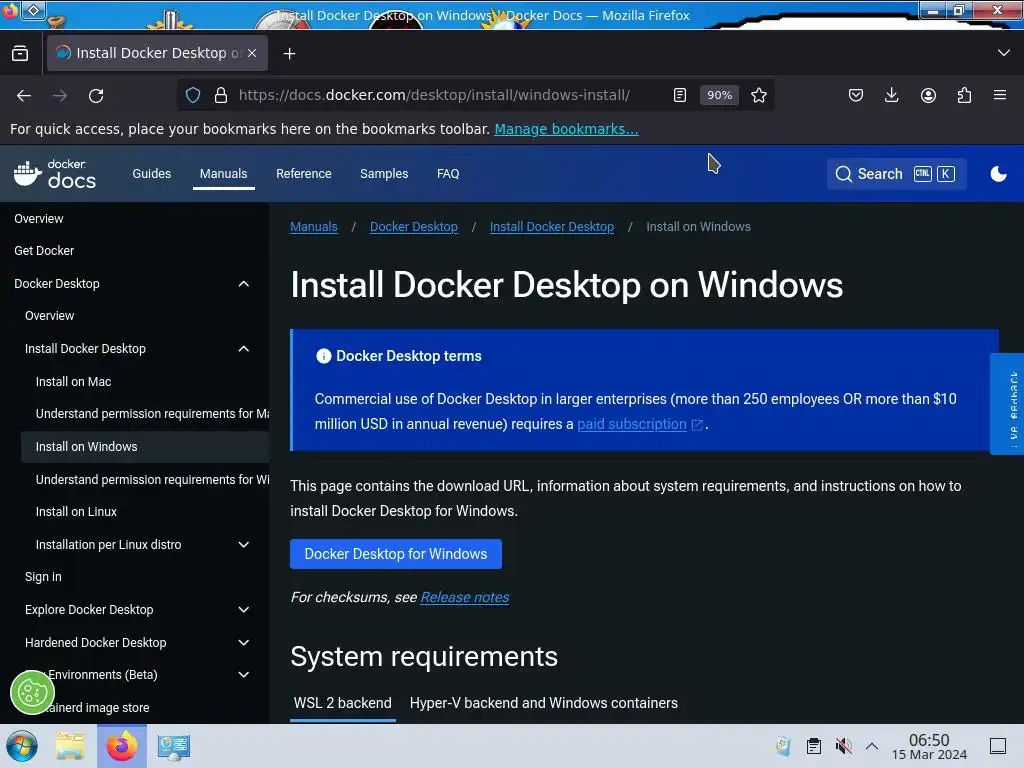
Task: Open cookie preferences round button
Action: pyautogui.click(x=32, y=692)
